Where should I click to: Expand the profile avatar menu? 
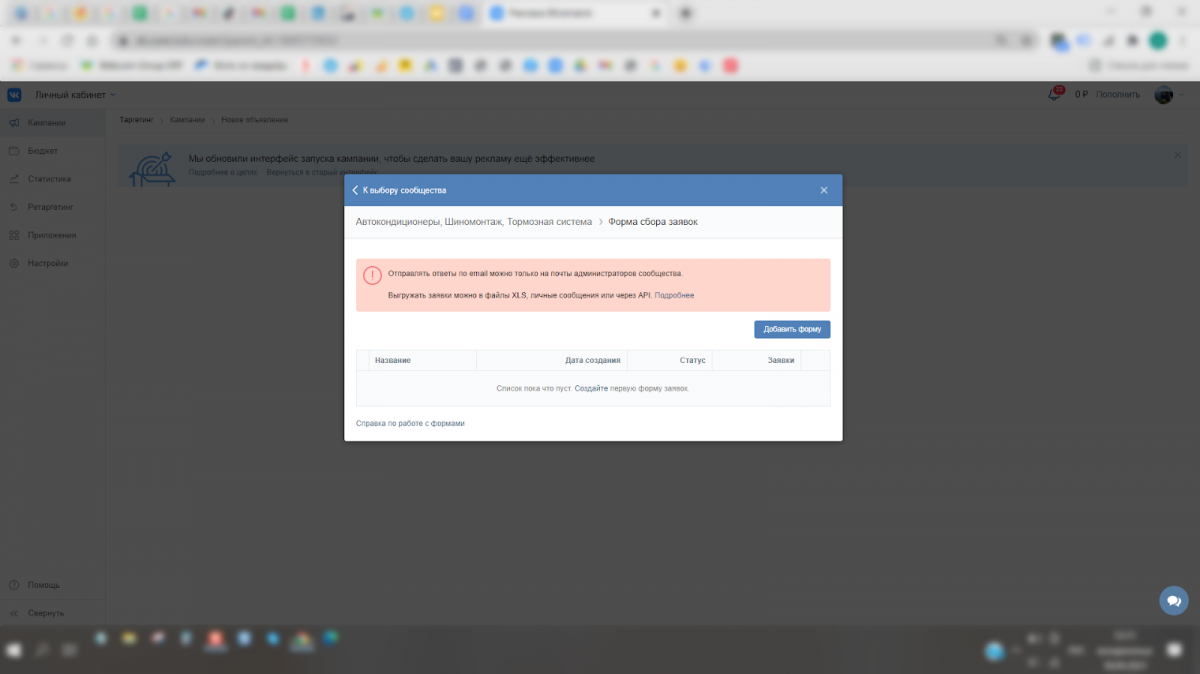click(1166, 94)
